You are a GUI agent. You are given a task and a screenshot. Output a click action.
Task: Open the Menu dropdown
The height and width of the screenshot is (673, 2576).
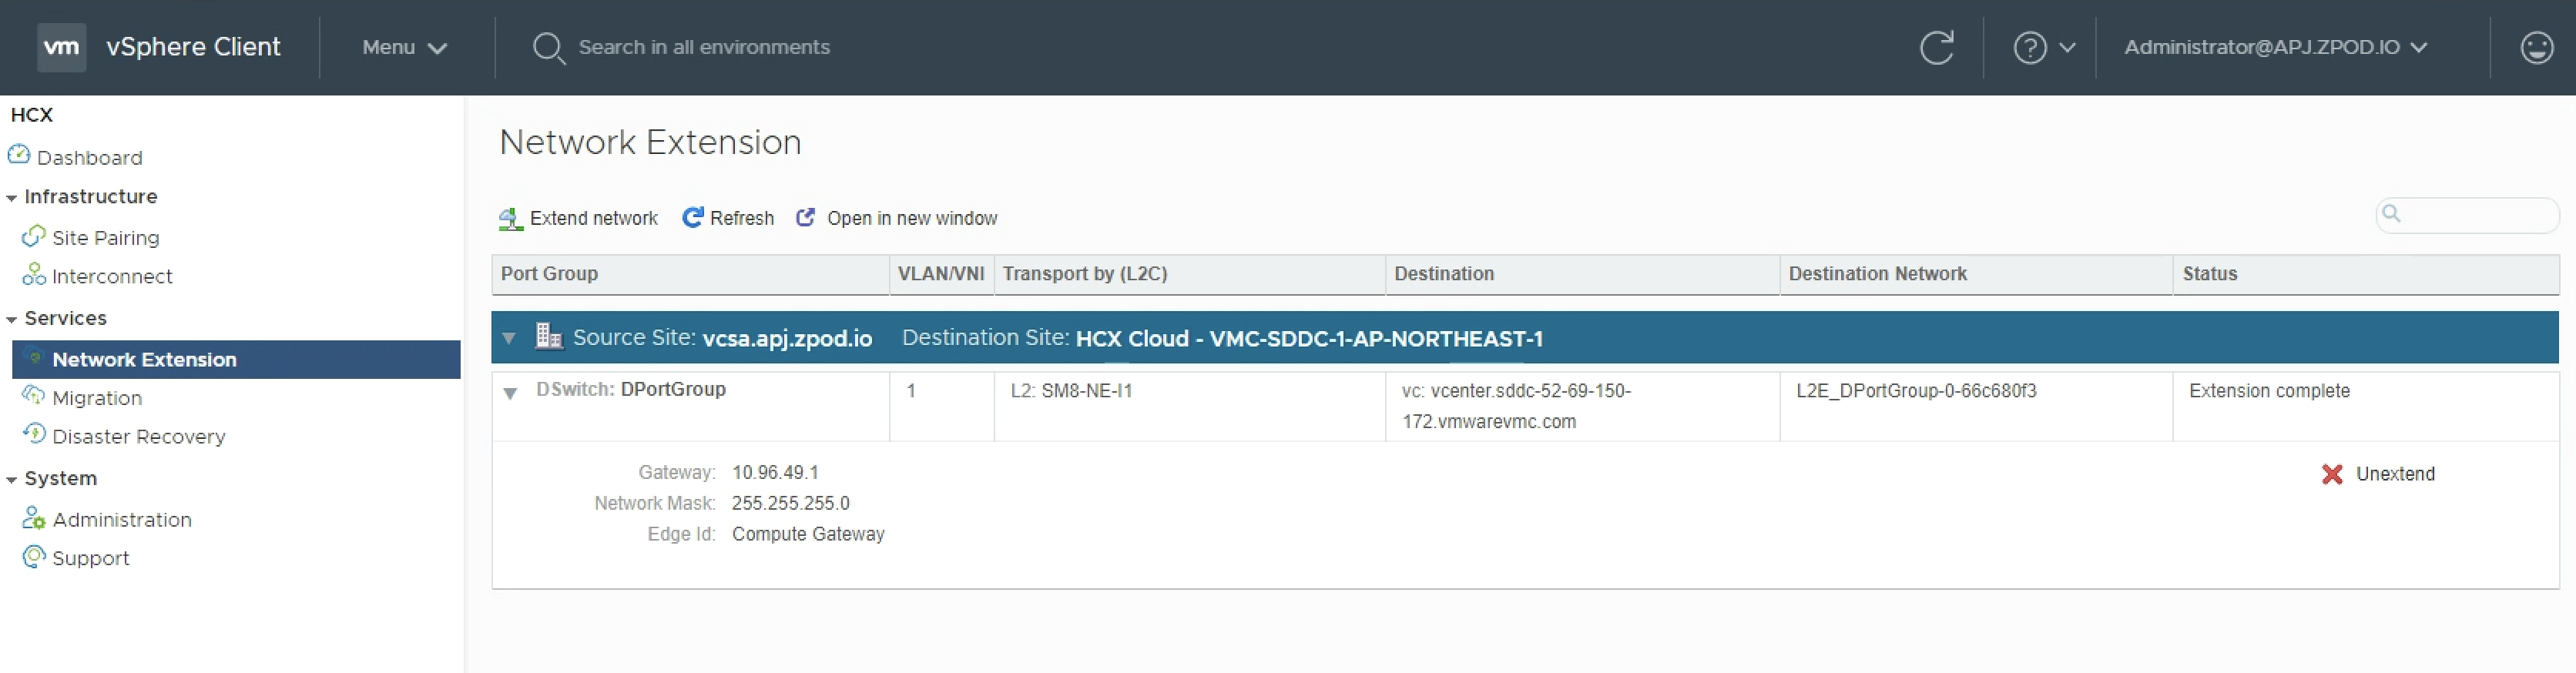pos(404,47)
